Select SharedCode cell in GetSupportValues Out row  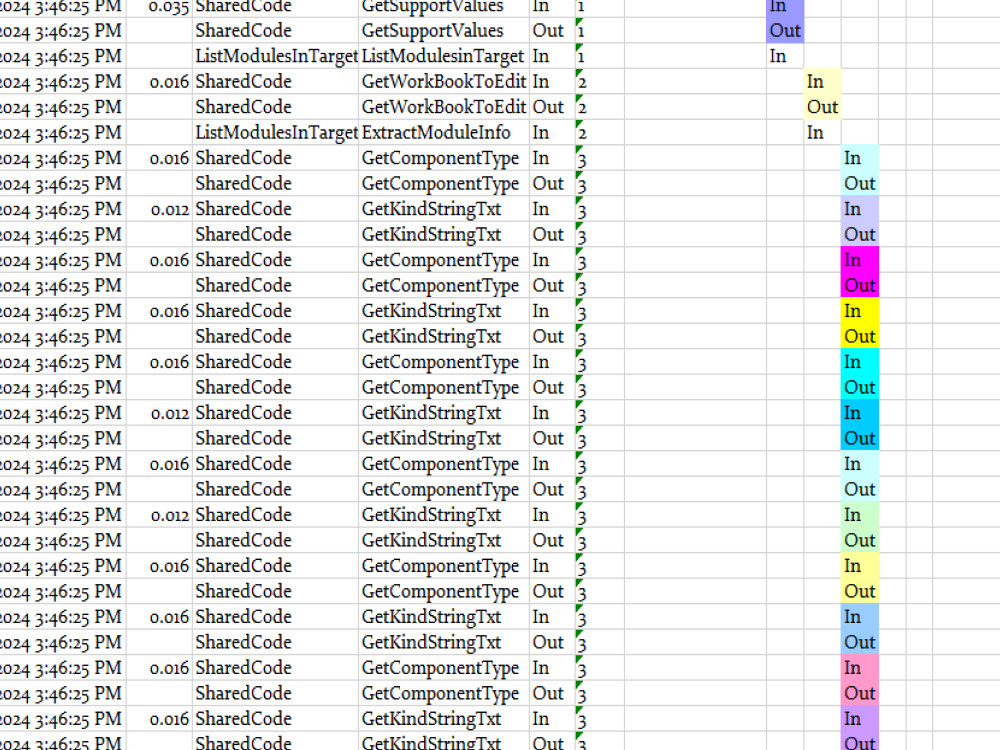click(276, 31)
